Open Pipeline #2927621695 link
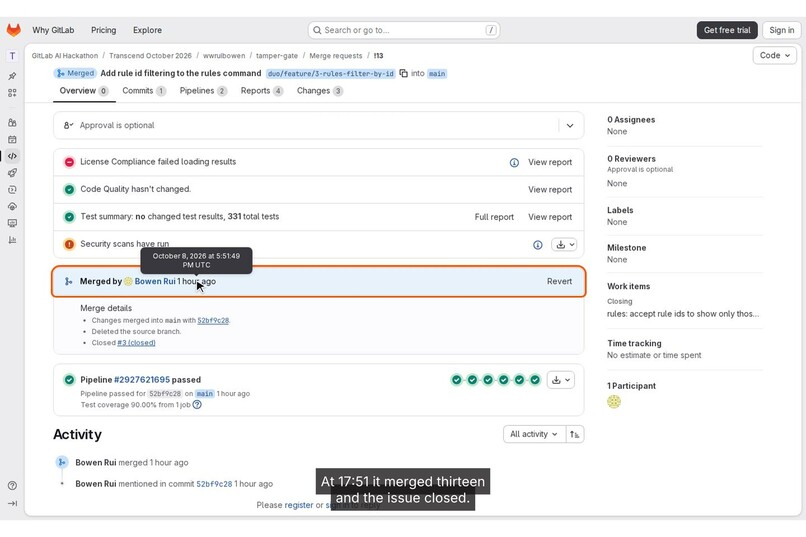 coord(142,380)
